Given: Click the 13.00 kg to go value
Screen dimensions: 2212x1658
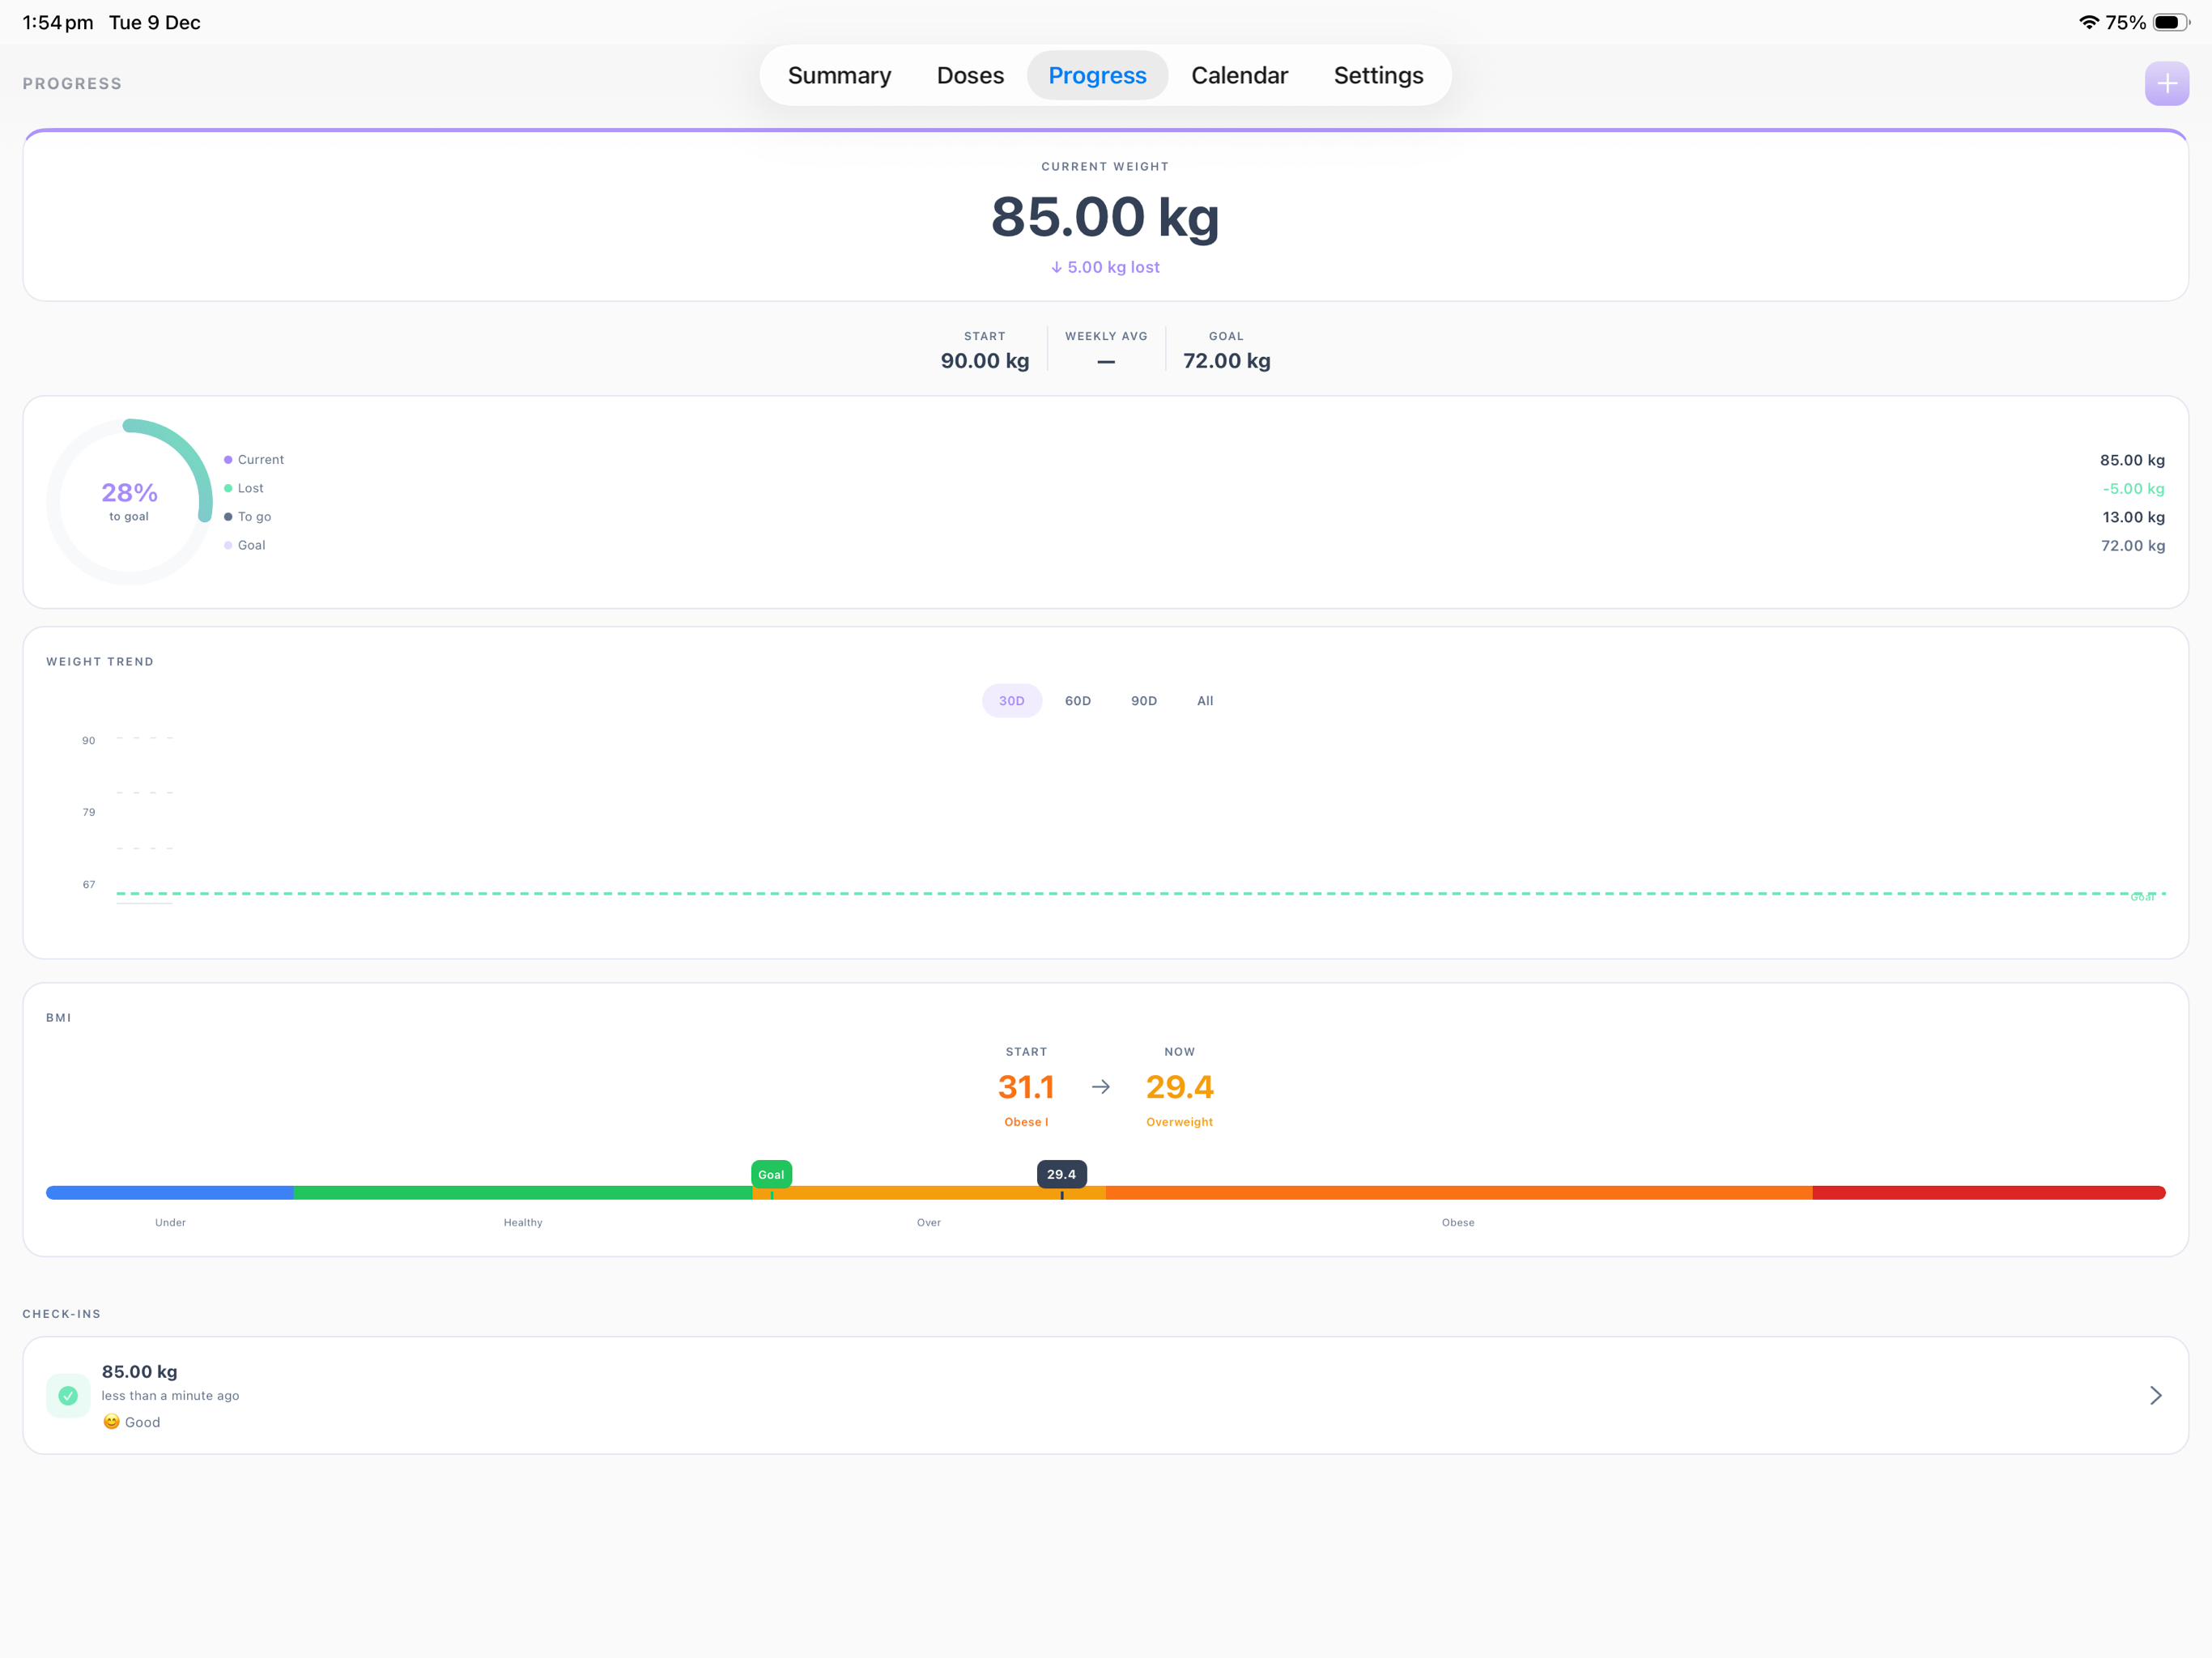Looking at the screenshot, I should [2133, 517].
